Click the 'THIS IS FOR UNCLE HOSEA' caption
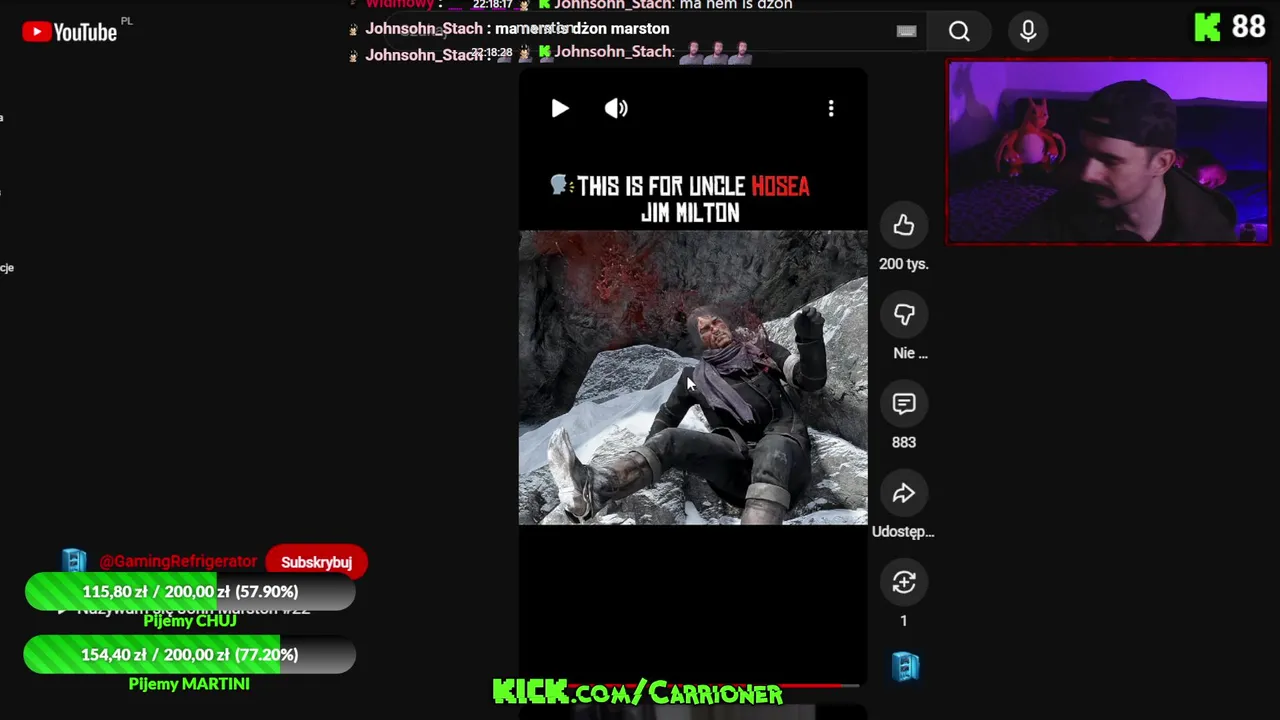 680,186
